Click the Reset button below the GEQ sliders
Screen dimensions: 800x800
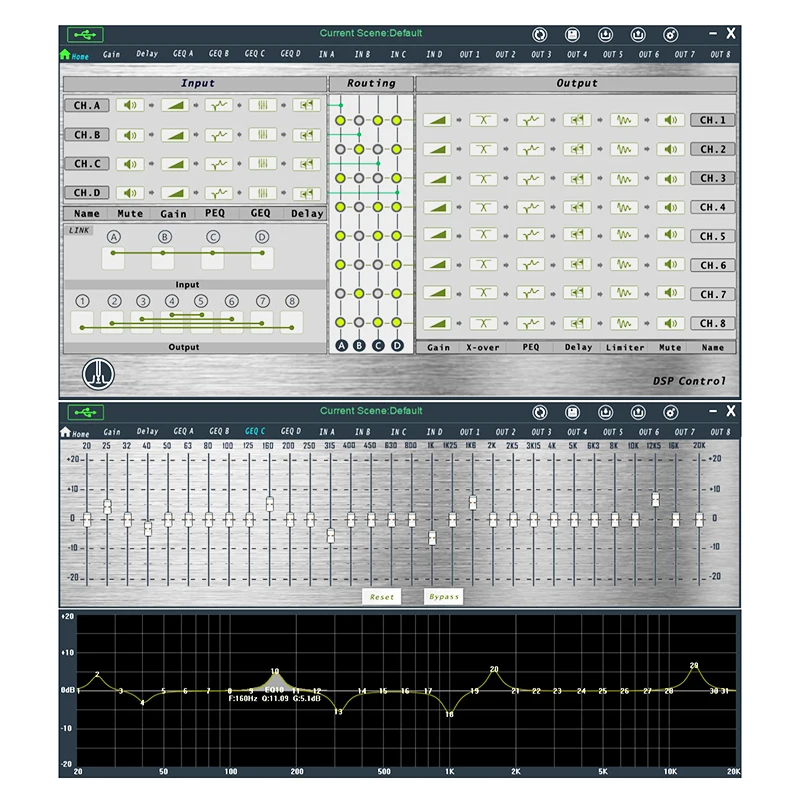tap(382, 596)
